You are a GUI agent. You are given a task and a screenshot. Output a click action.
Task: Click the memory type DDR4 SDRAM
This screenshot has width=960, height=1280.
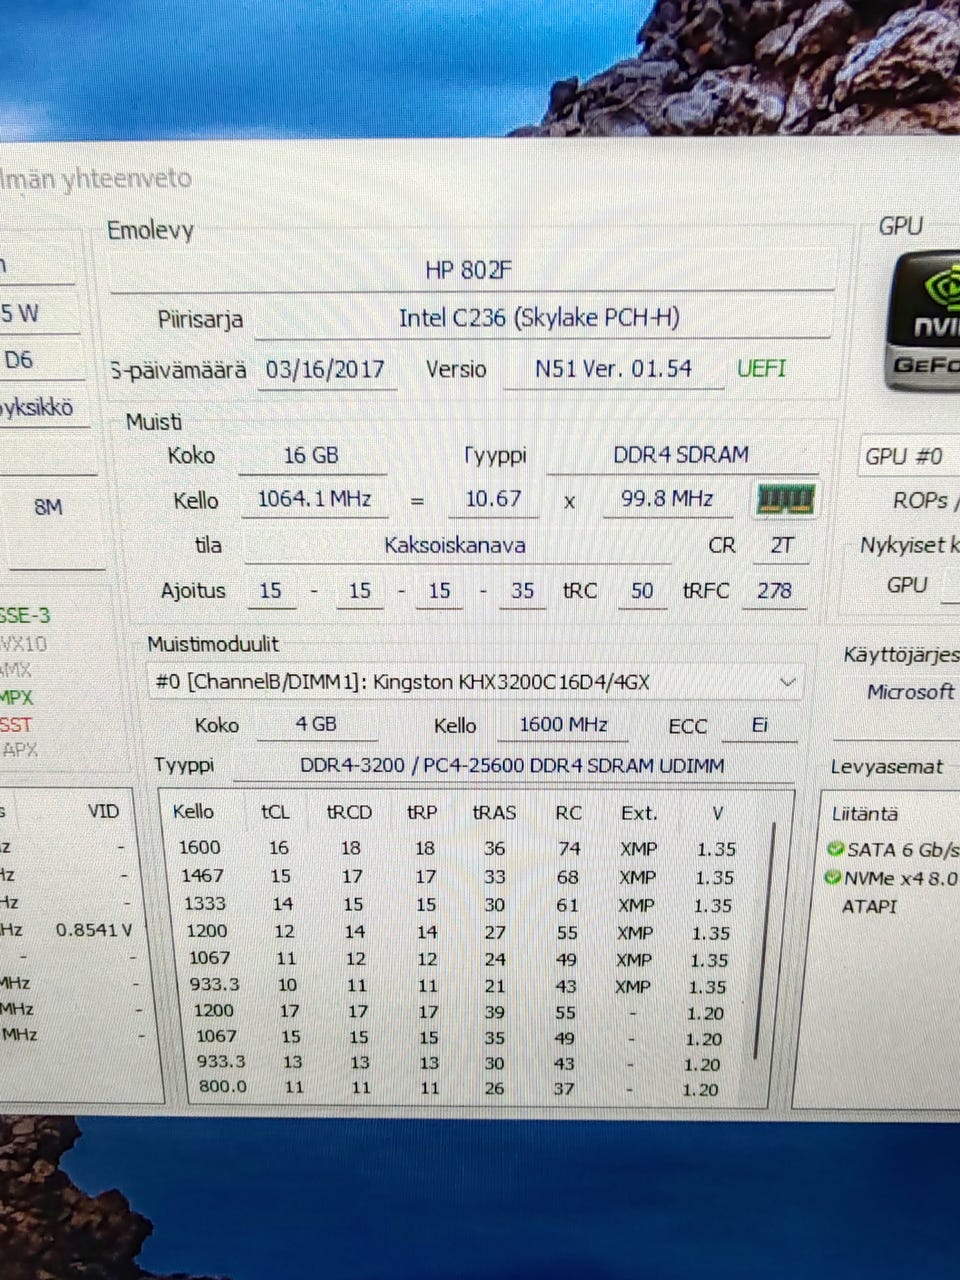tap(681, 455)
